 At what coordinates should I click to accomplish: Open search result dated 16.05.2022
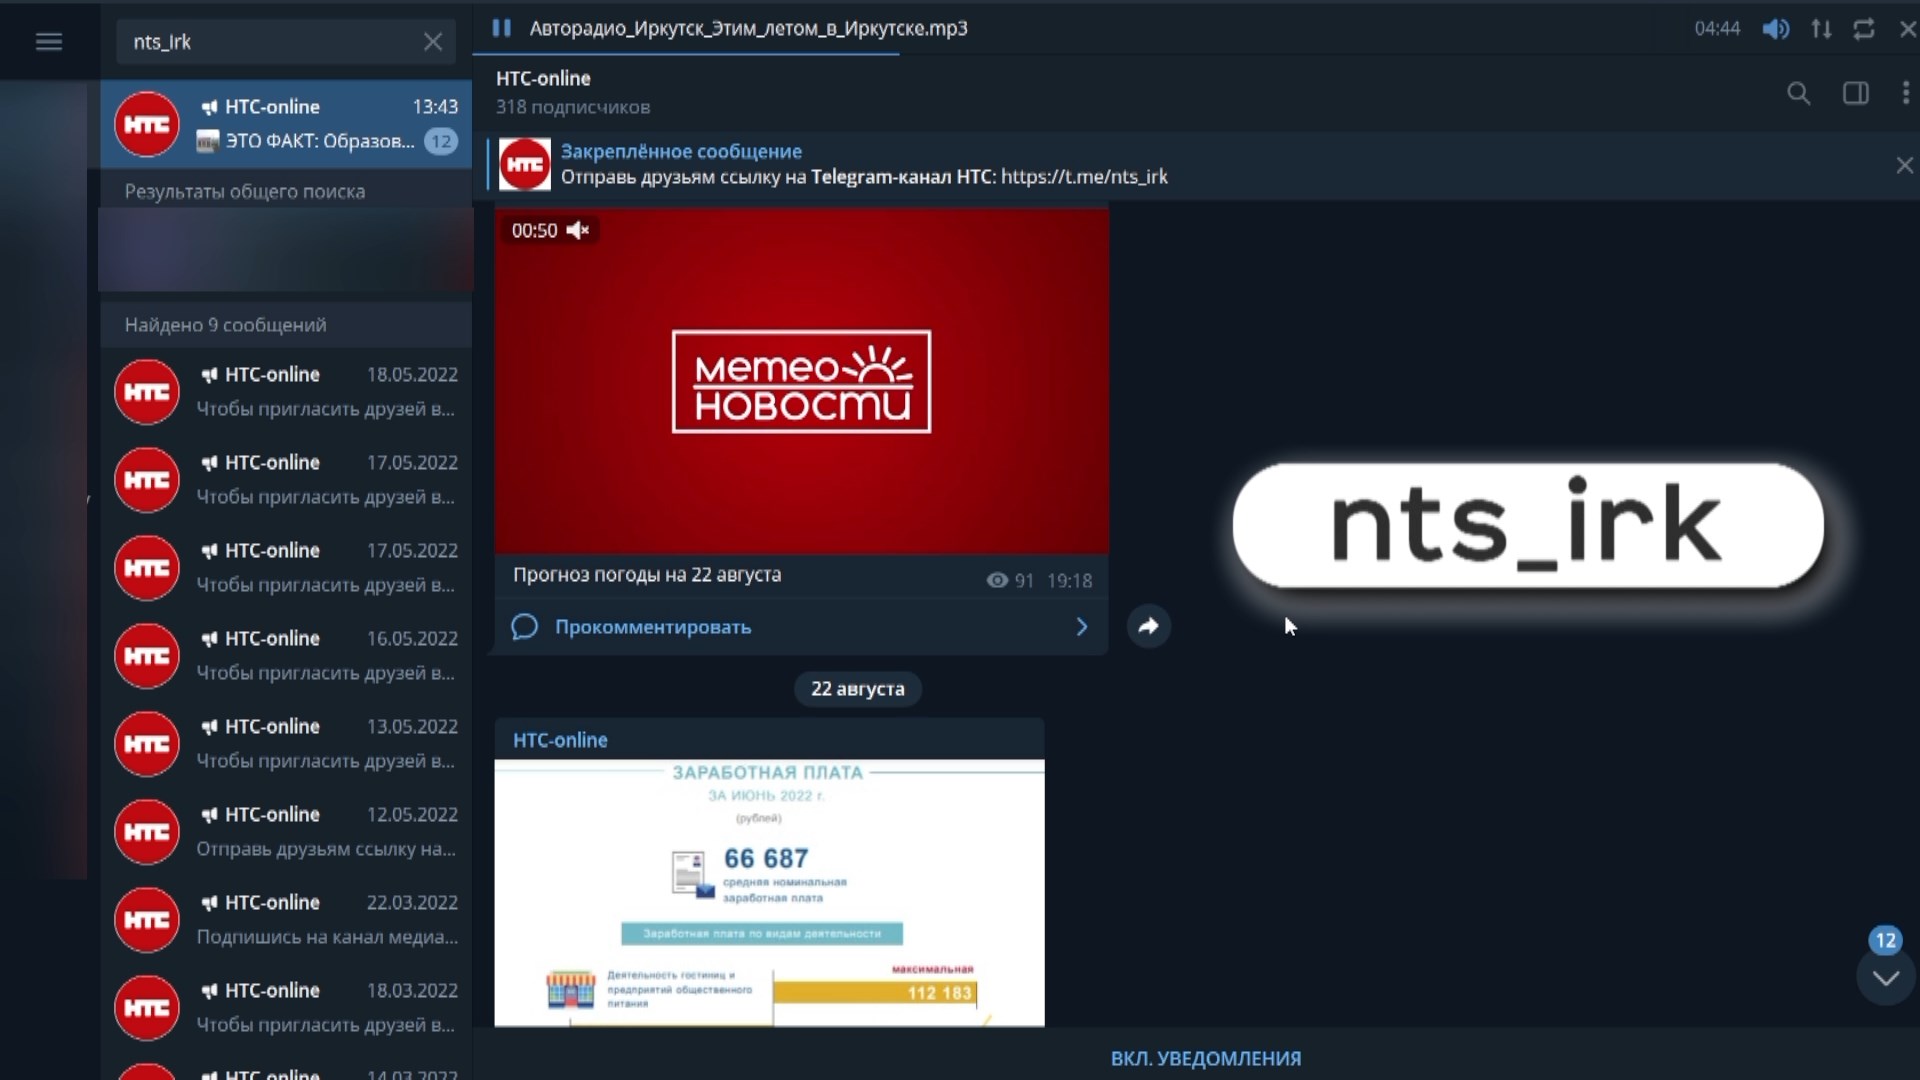286,655
